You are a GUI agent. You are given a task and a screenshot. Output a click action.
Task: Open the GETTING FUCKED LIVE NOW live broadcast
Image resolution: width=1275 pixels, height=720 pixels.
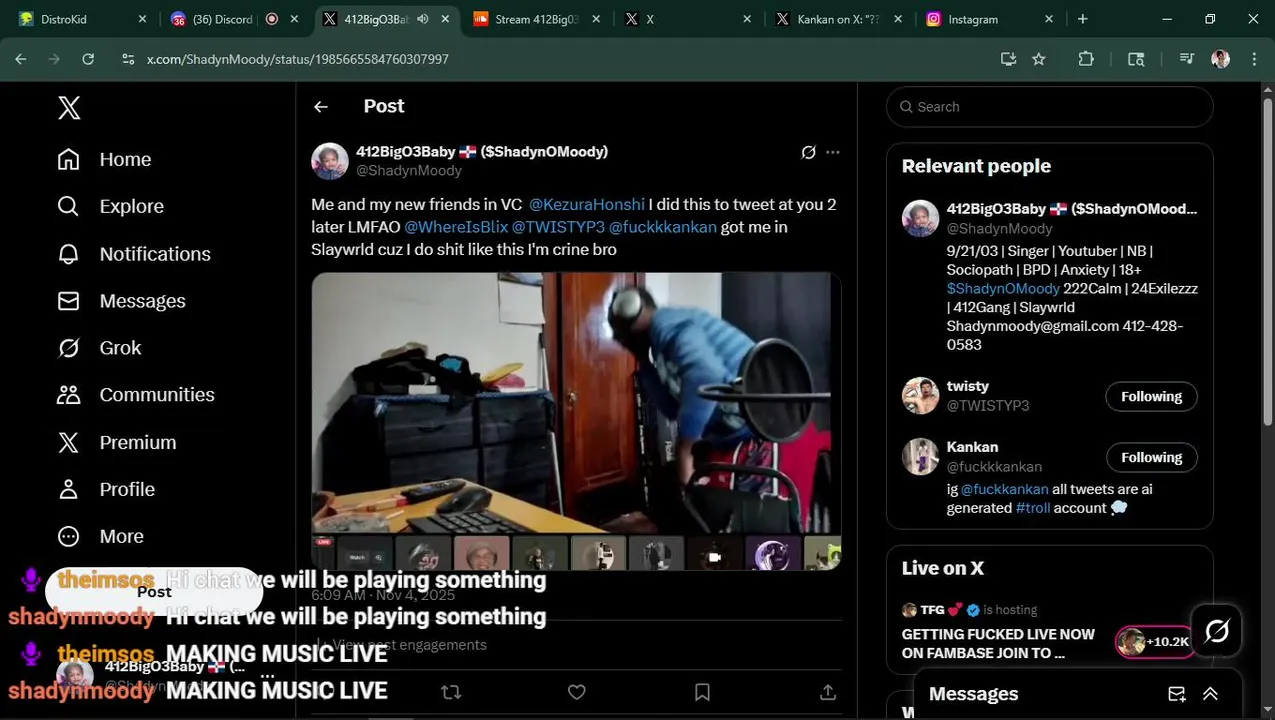coord(998,643)
